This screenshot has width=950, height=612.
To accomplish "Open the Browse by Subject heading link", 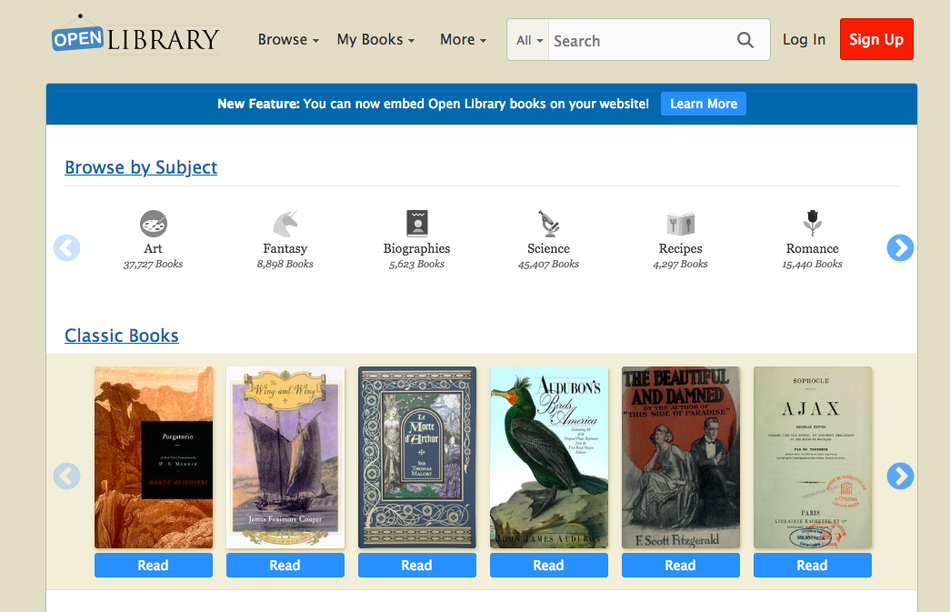I will point(141,167).
